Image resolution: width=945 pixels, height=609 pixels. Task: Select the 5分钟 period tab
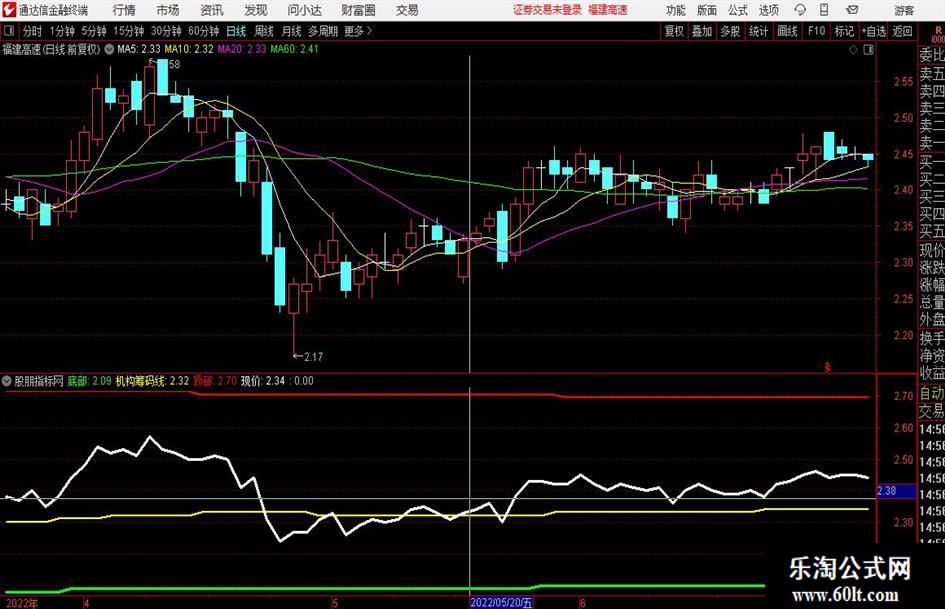click(93, 31)
